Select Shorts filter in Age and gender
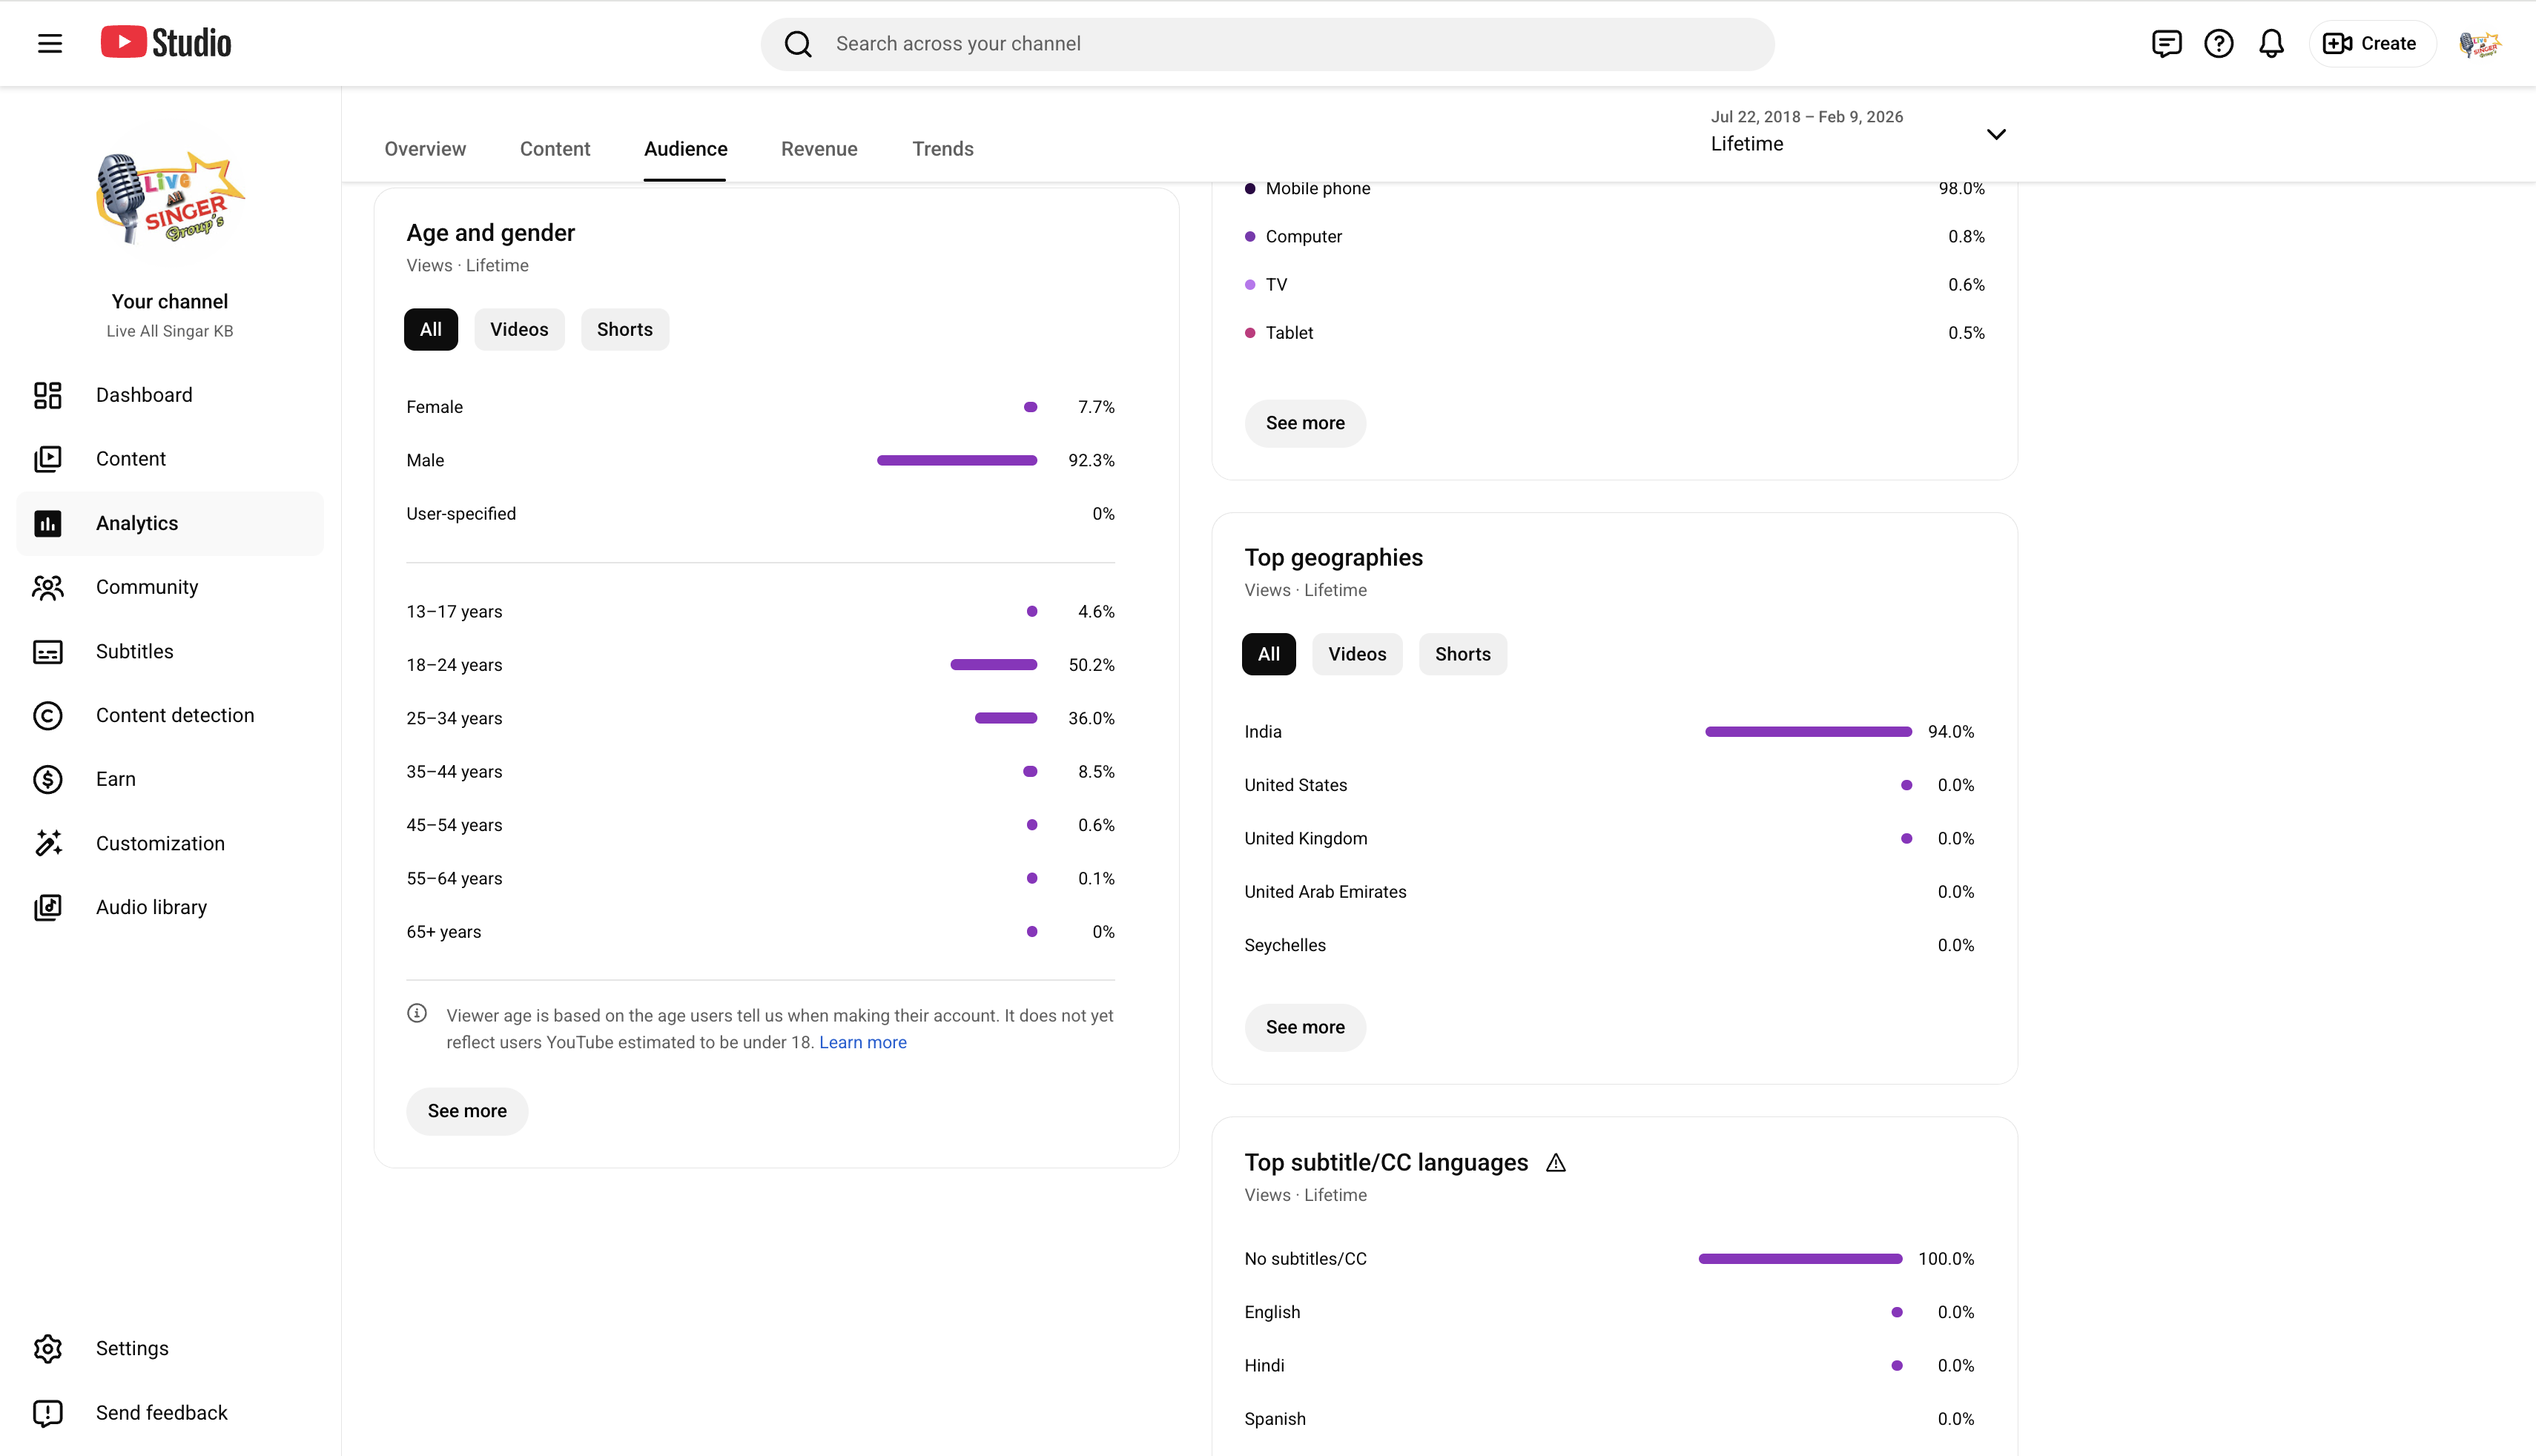This screenshot has height=1456, width=2536. pyautogui.click(x=625, y=329)
